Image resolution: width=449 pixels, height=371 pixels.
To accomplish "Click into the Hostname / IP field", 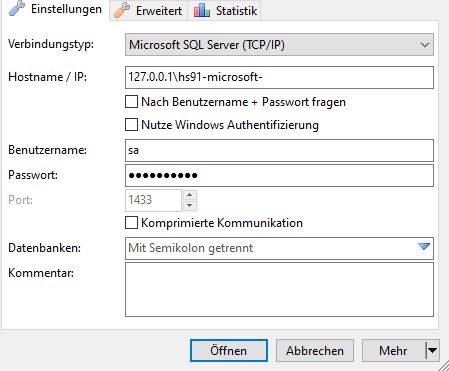I will click(x=279, y=77).
